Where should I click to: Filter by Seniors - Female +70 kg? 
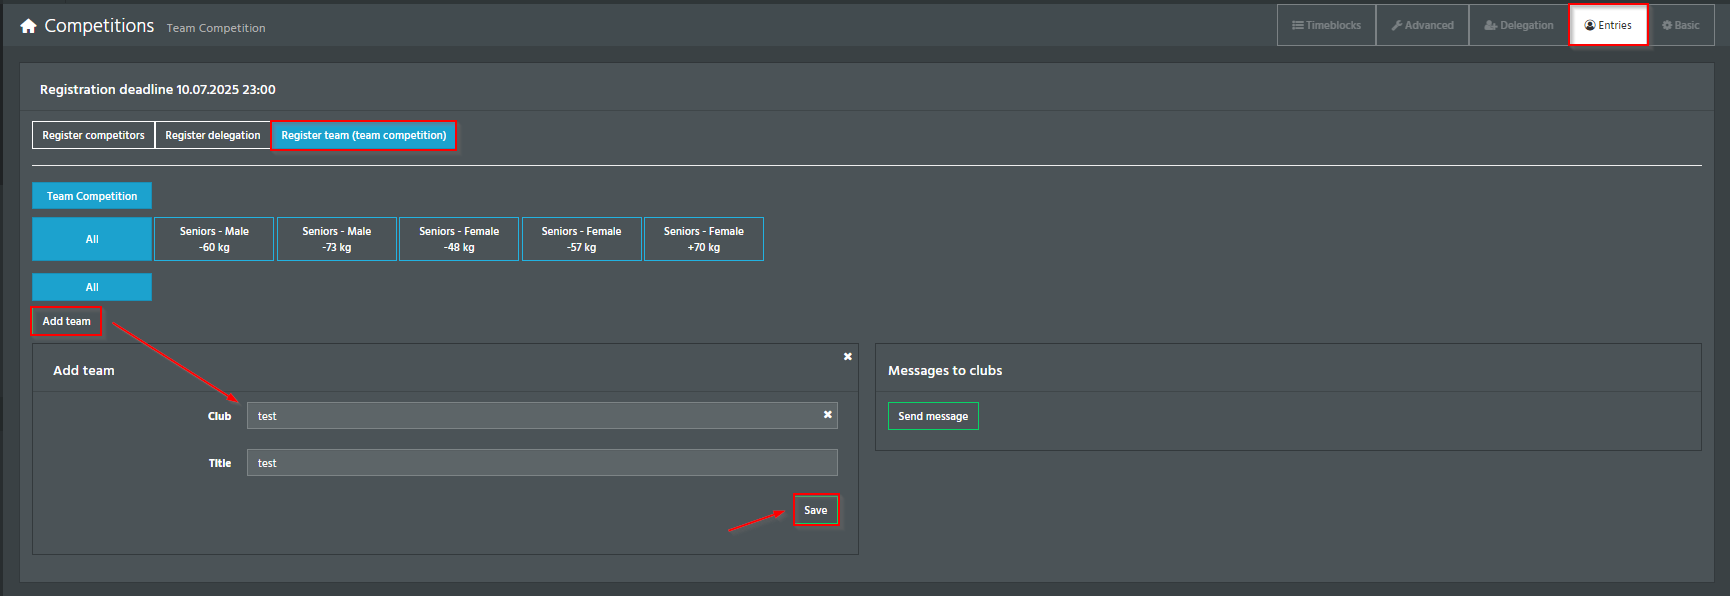tap(704, 239)
